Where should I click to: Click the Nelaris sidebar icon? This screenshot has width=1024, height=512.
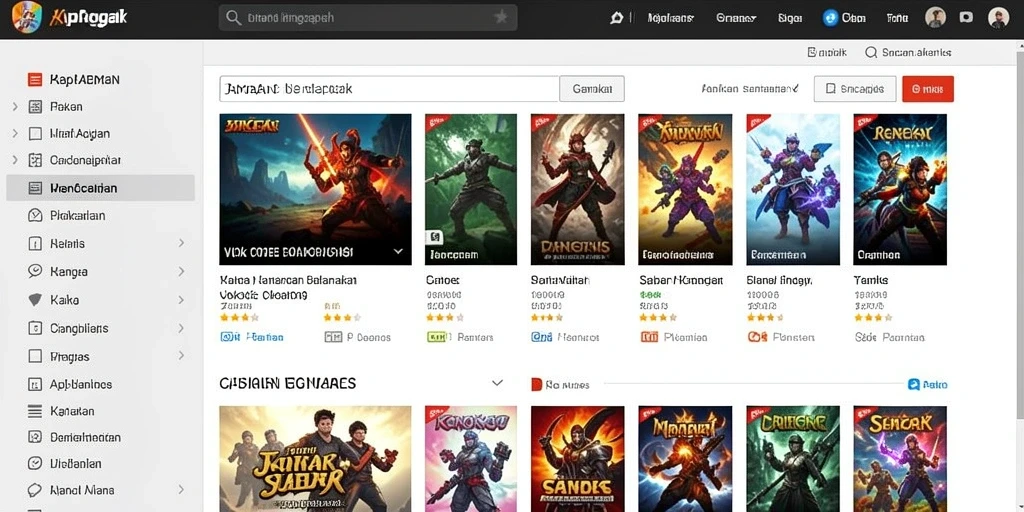pos(35,244)
